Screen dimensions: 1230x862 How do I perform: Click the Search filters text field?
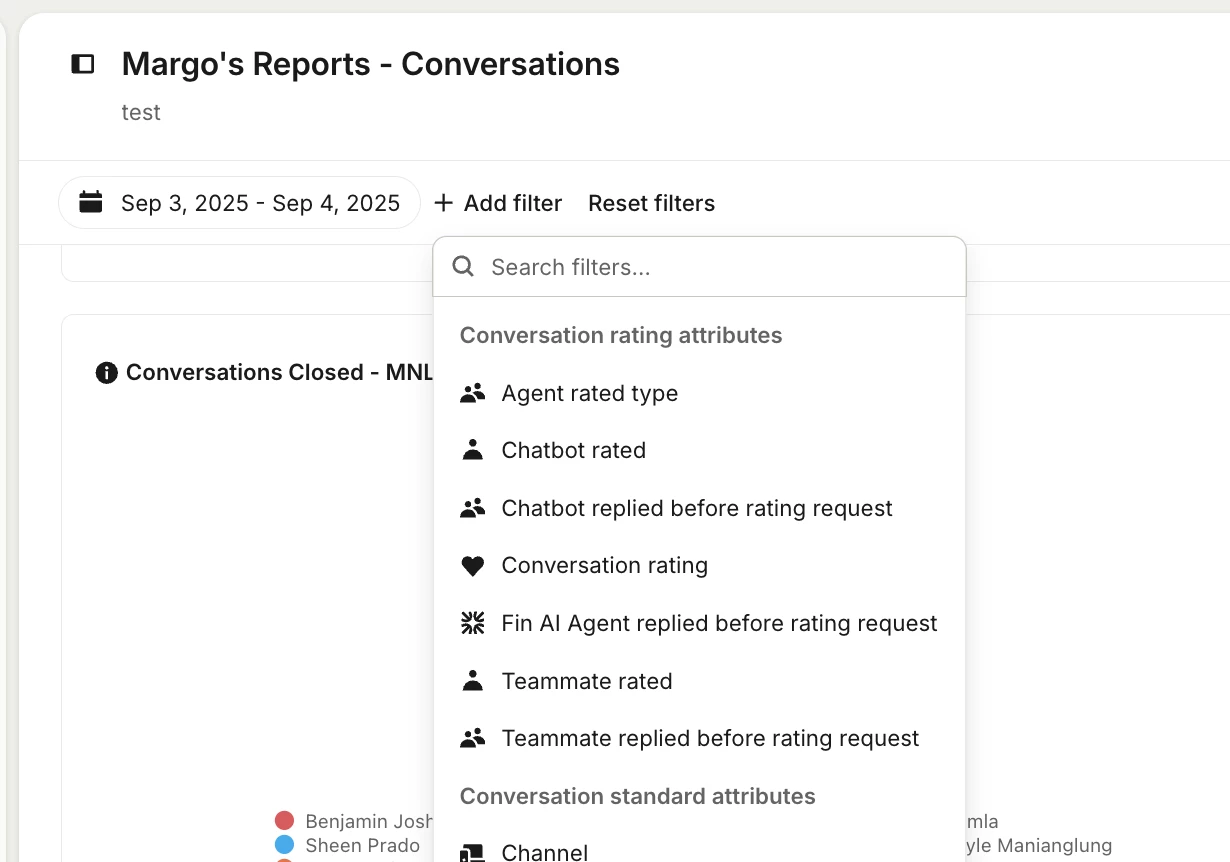tap(699, 267)
